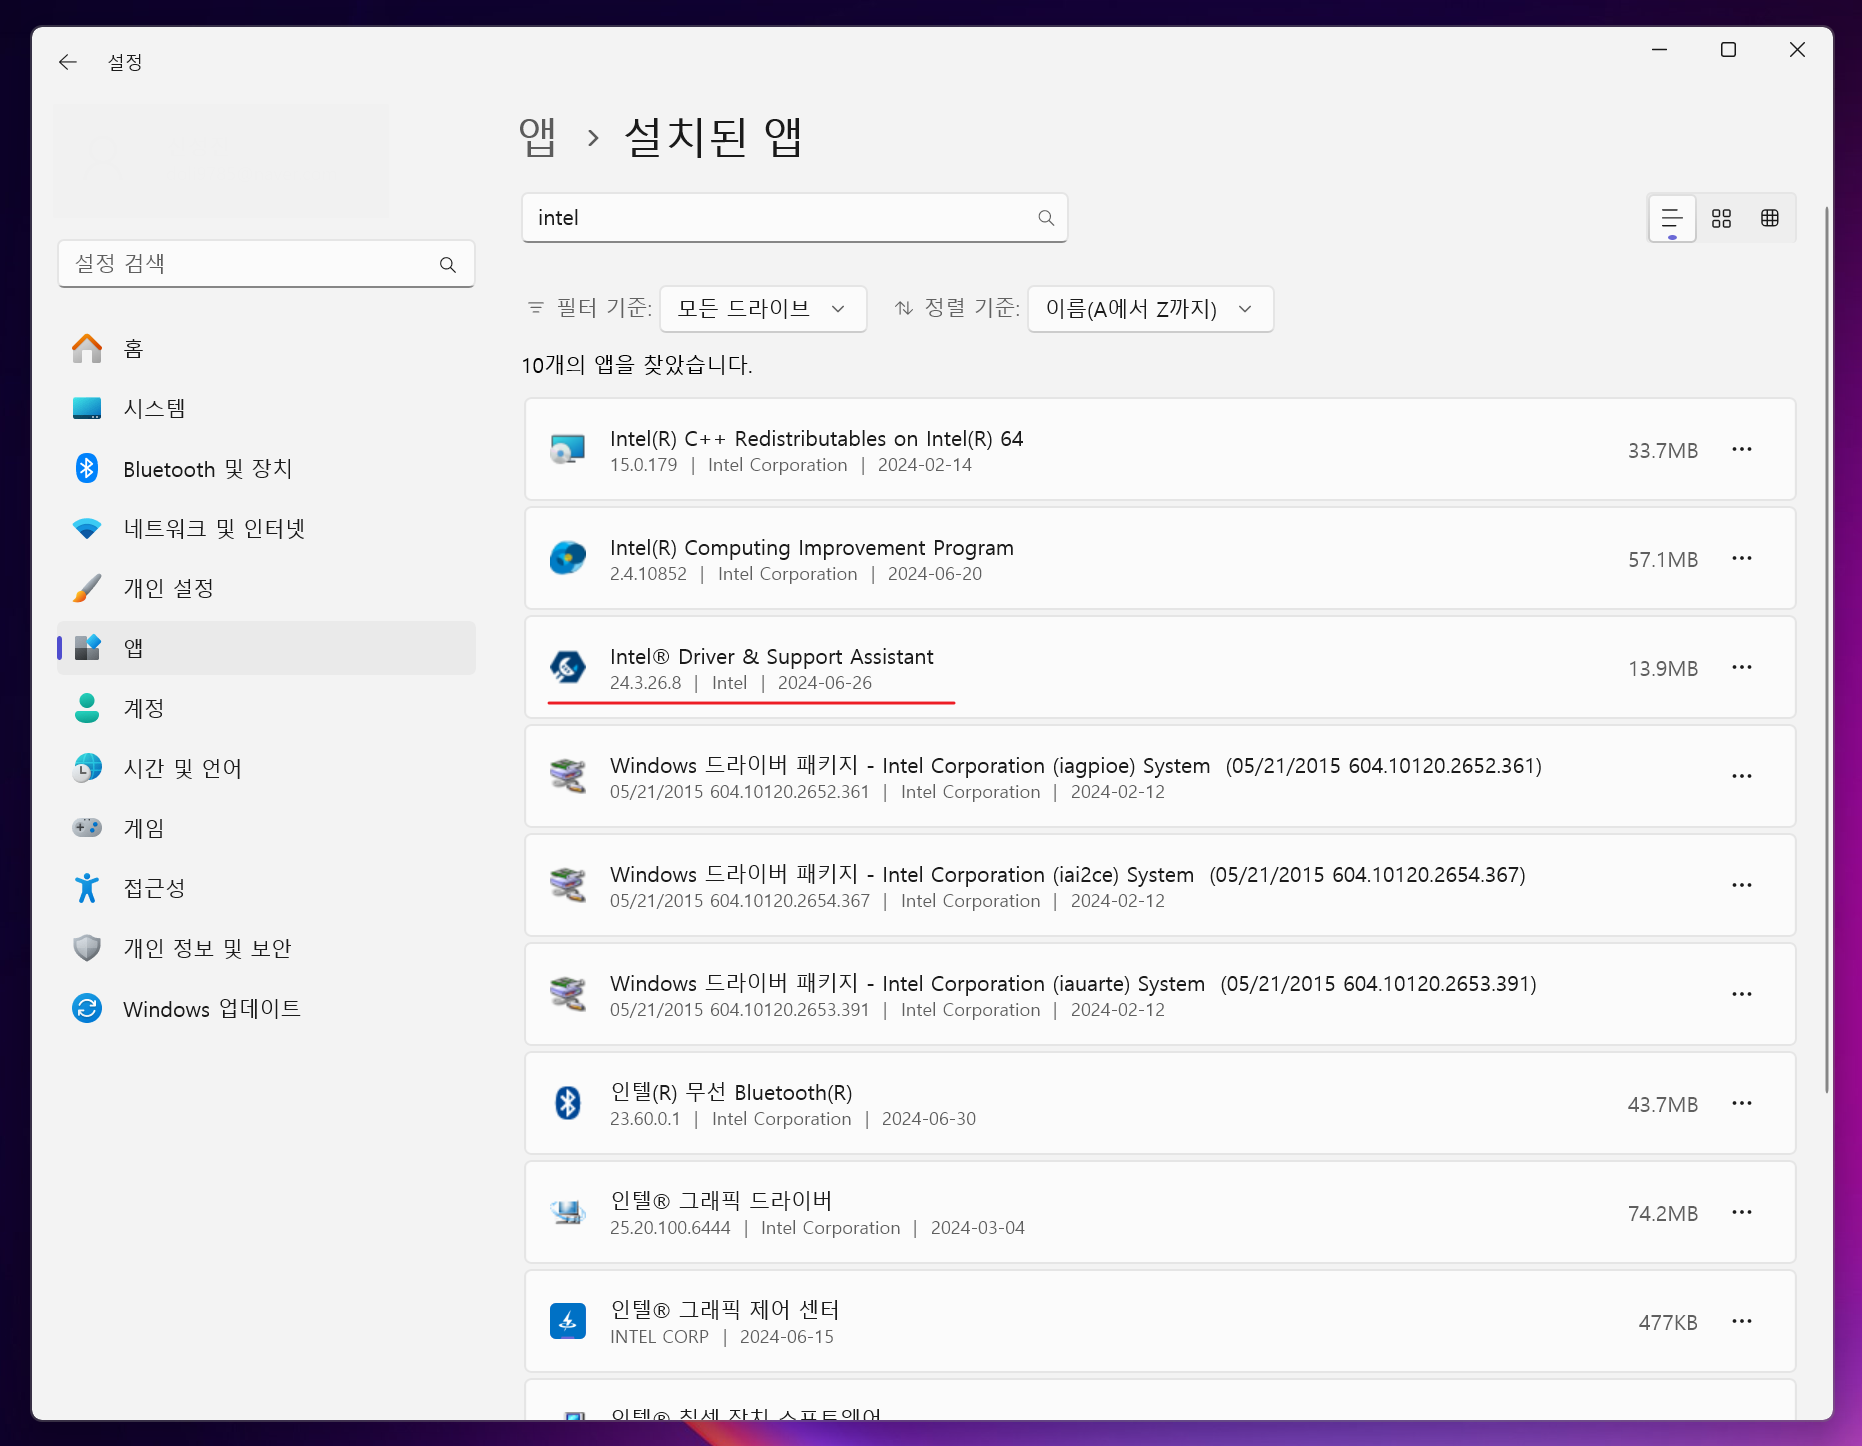Click the 인텔® 그래픽 드라이버 app icon
This screenshot has height=1446, width=1862.
click(x=568, y=1212)
